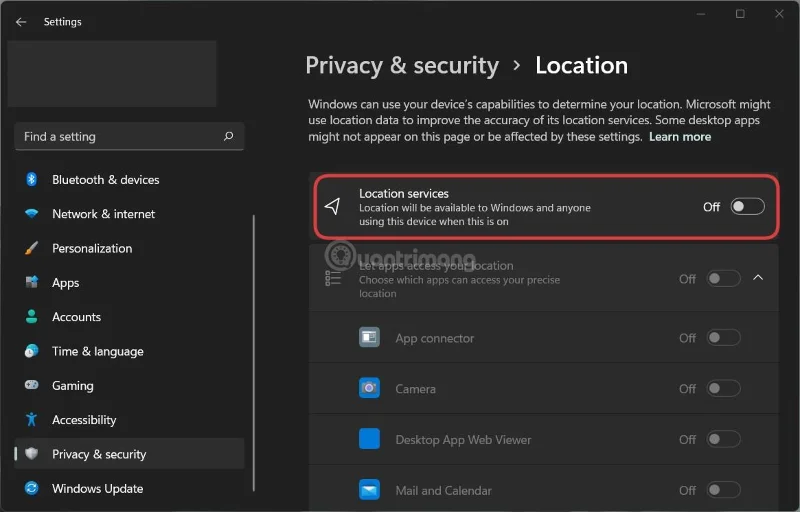The image size is (800, 512).
Task: Click the App connector label
Action: (x=435, y=338)
